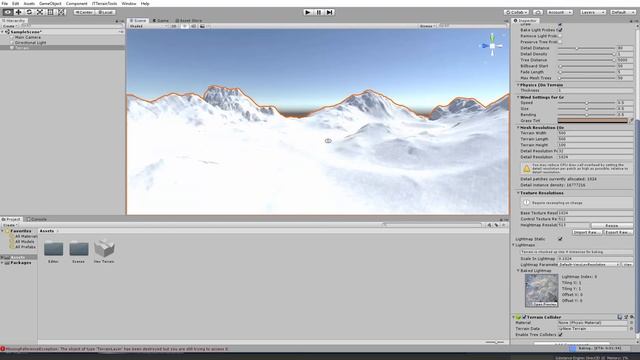Click Open Preview on lightmap thumbnail
The width and height of the screenshot is (640, 360).
(544, 304)
